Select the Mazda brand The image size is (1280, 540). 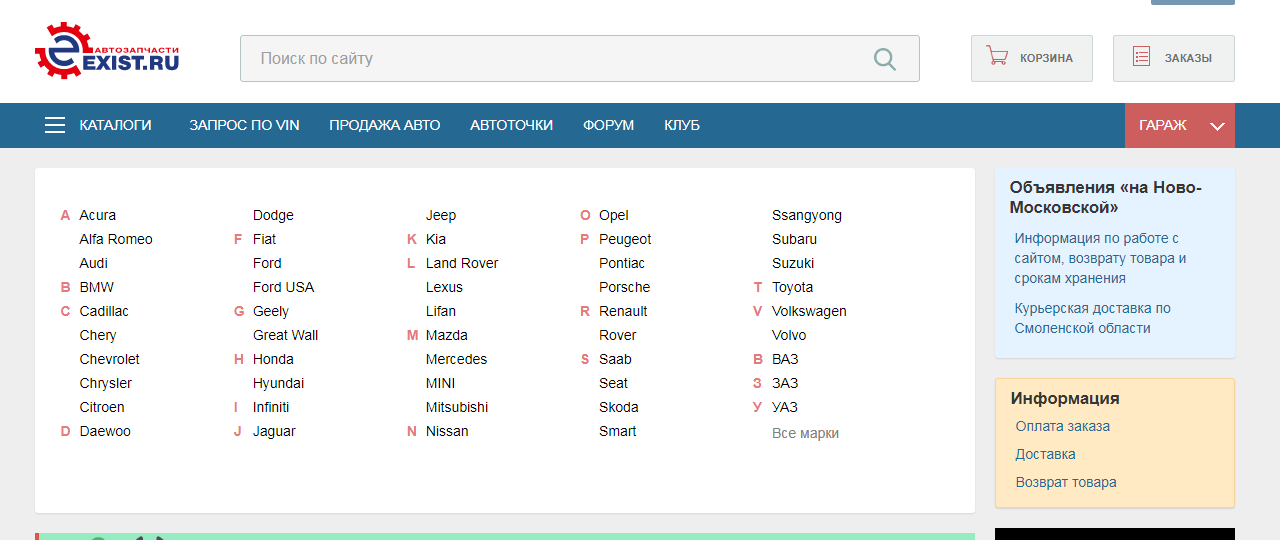point(447,335)
